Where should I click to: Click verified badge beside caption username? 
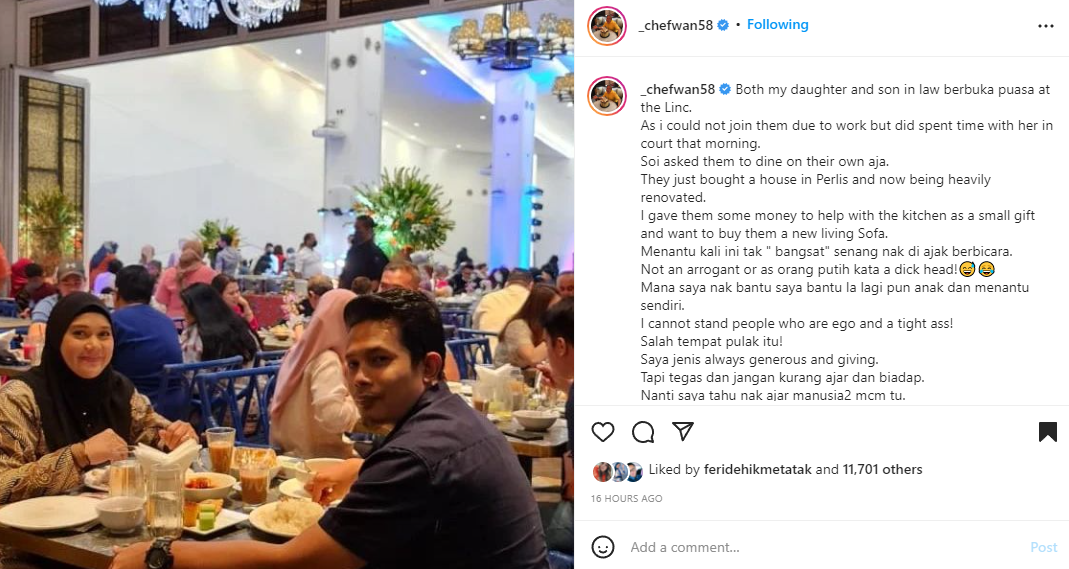[x=725, y=89]
